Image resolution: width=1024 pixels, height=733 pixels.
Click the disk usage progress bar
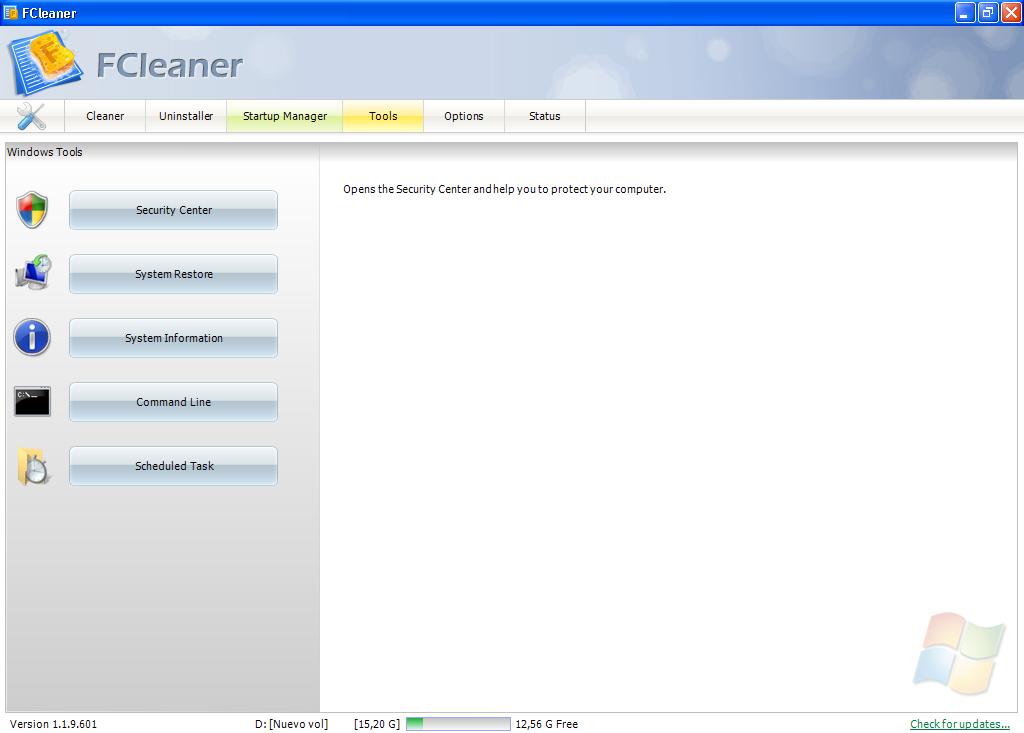pyautogui.click(x=458, y=724)
